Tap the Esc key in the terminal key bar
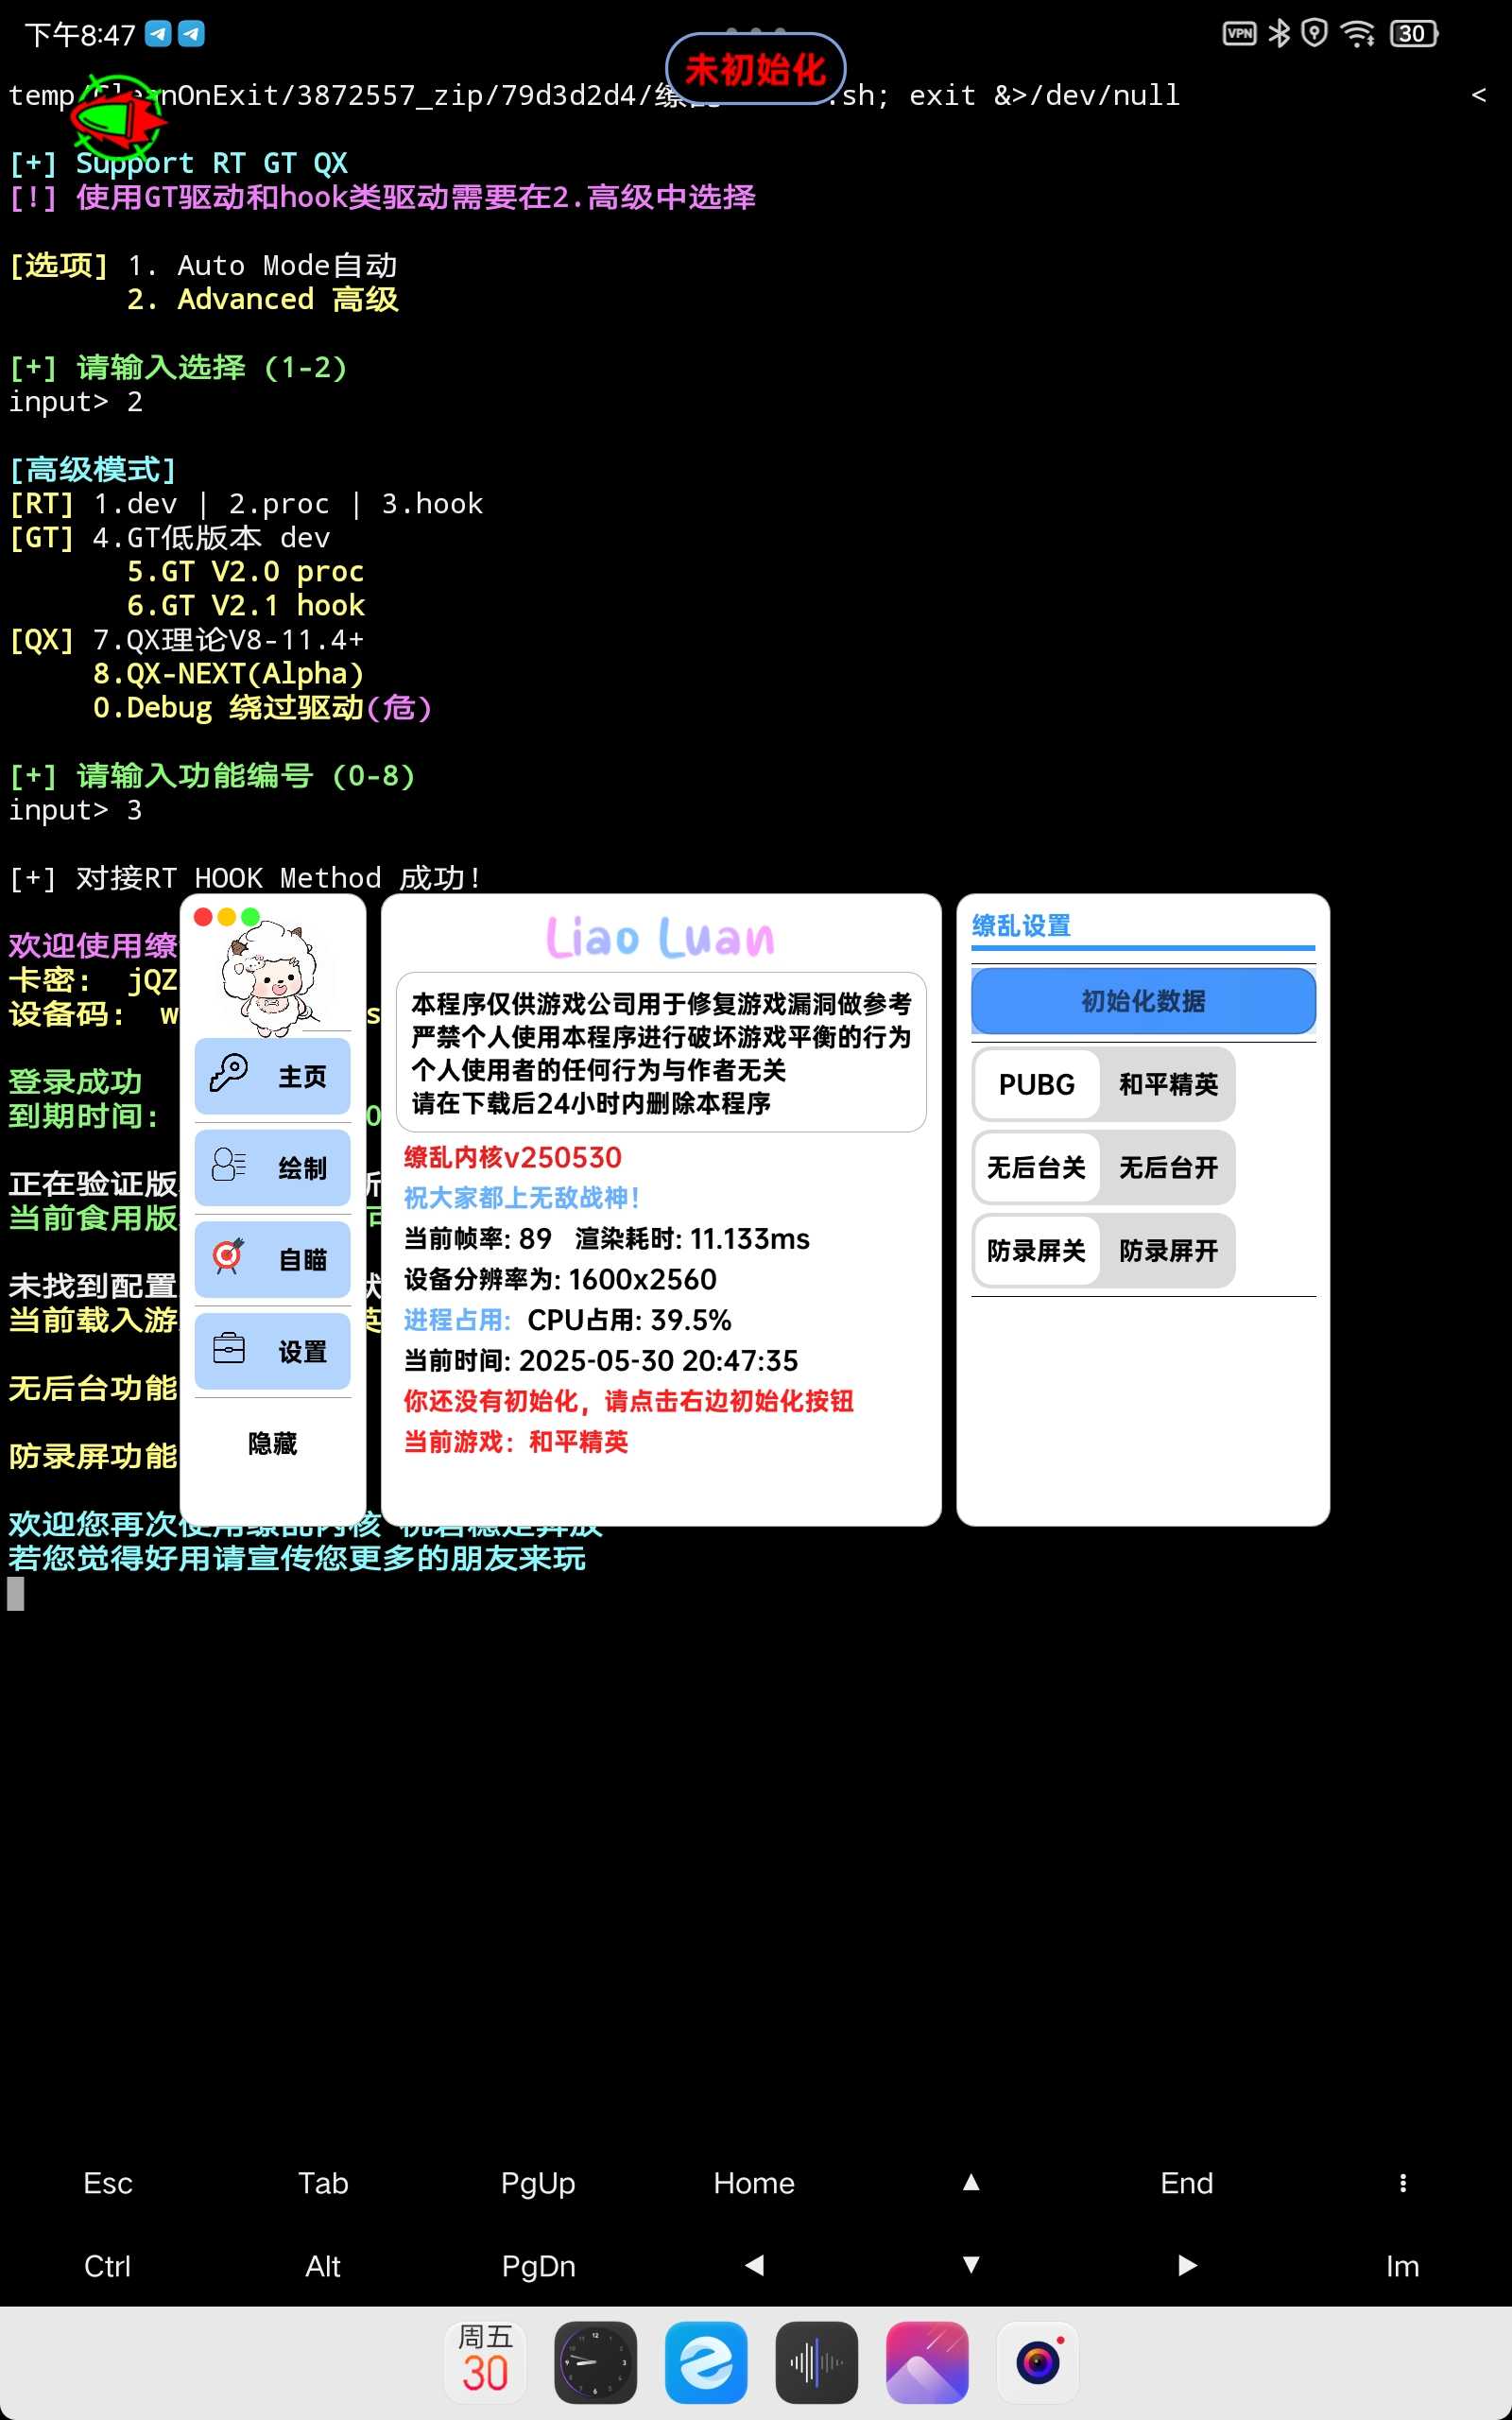The width and height of the screenshot is (1512, 2420). [x=108, y=2183]
